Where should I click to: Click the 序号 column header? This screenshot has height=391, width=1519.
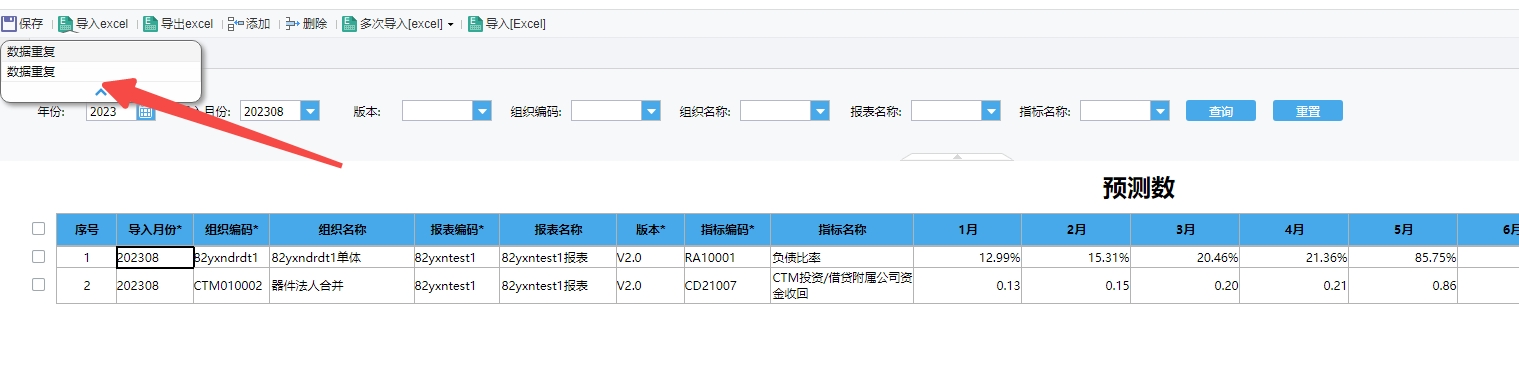click(86, 230)
